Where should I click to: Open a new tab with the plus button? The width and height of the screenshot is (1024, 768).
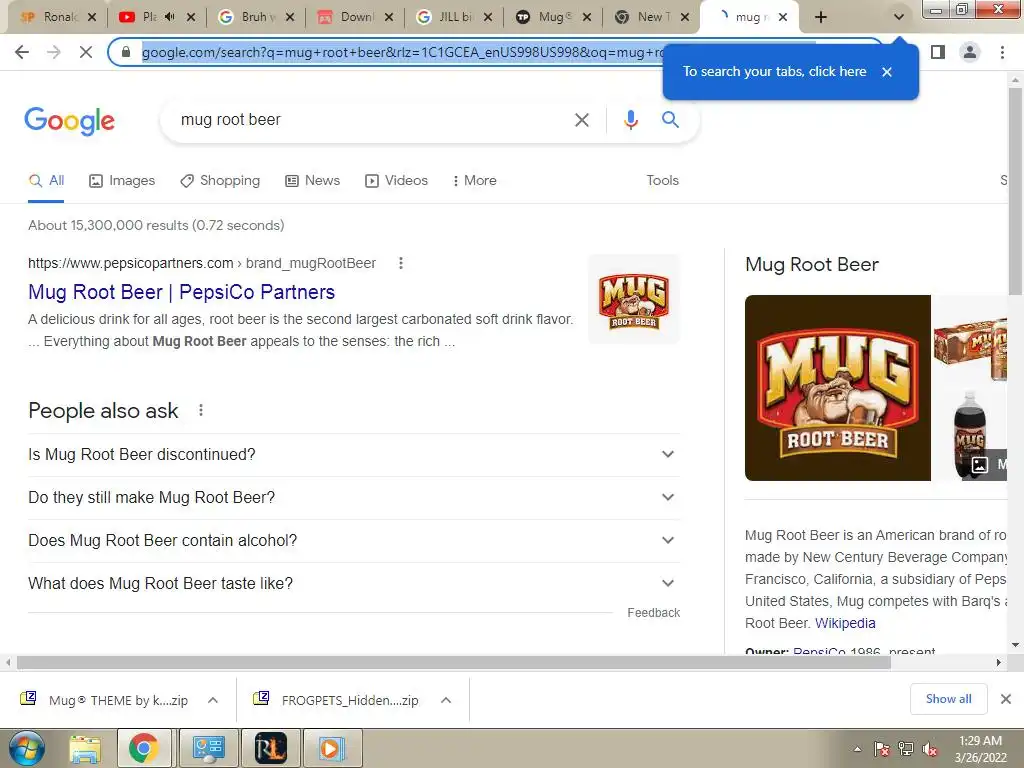tap(821, 18)
